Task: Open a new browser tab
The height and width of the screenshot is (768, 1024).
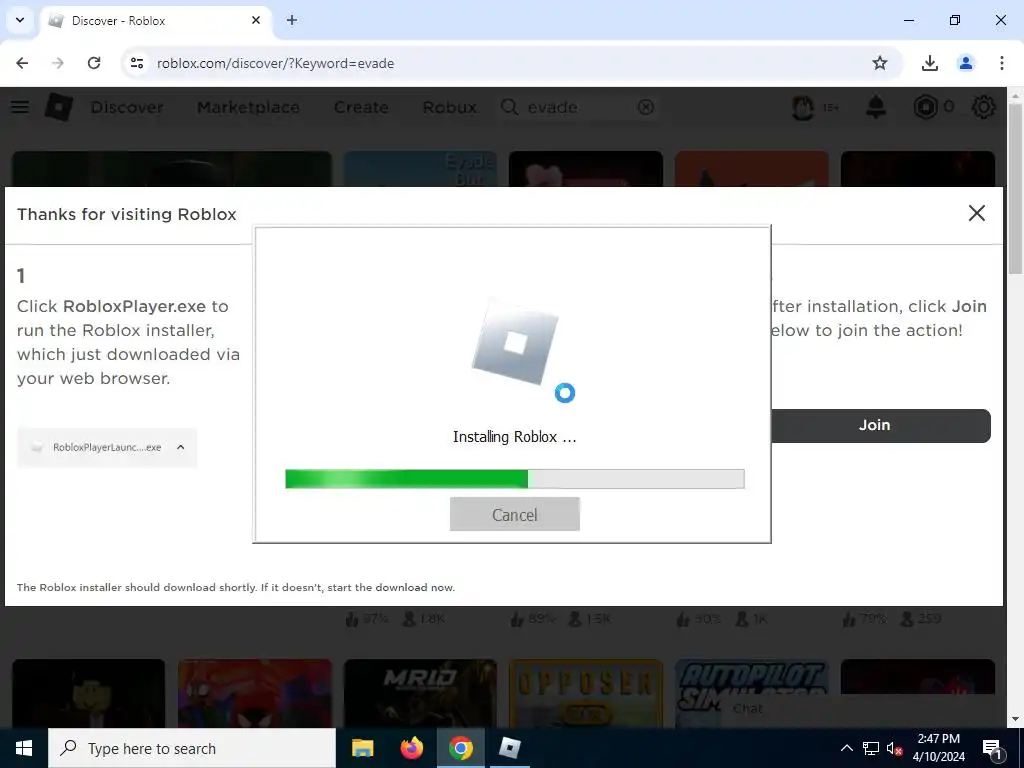Action: 292,20
